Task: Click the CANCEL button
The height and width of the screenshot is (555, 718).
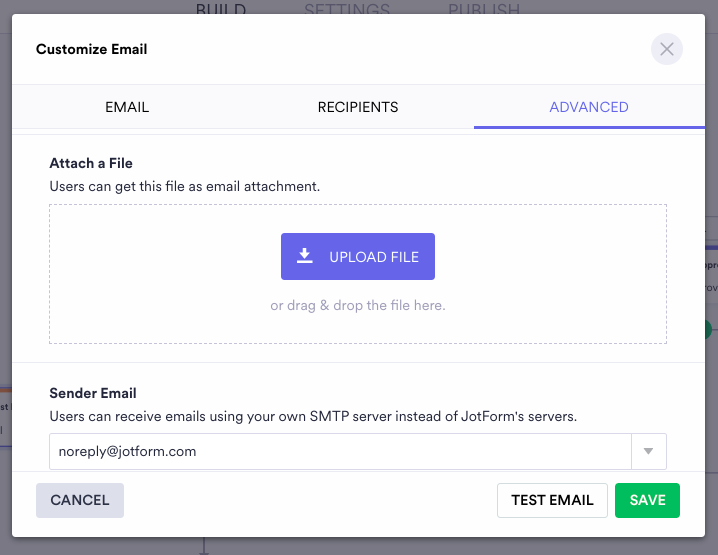Action: pos(80,500)
